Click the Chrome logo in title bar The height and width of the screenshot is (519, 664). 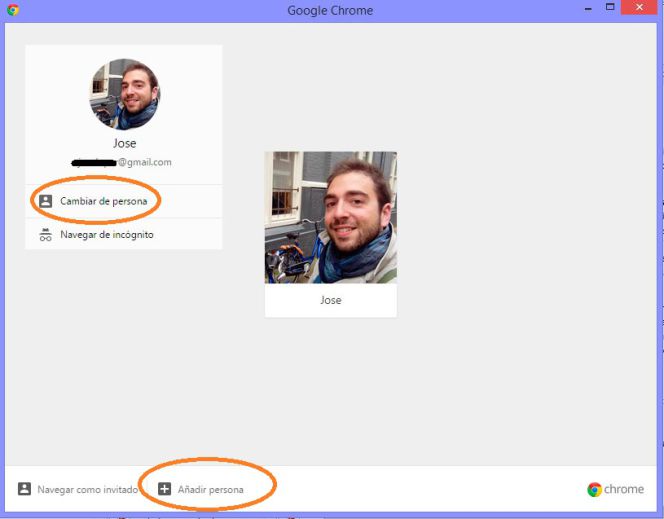13,9
